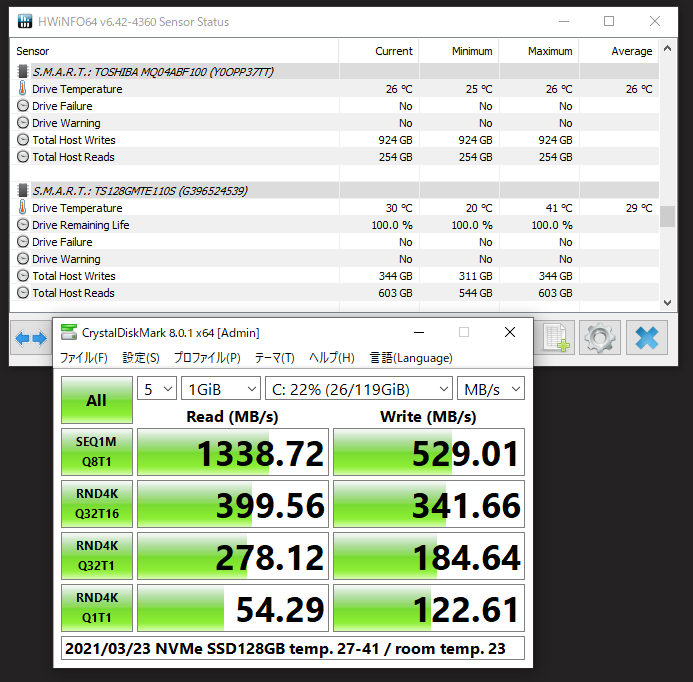The width and height of the screenshot is (693, 682).
Task: Click HWiNFO scrollbar down arrow
Action: pyautogui.click(x=667, y=303)
